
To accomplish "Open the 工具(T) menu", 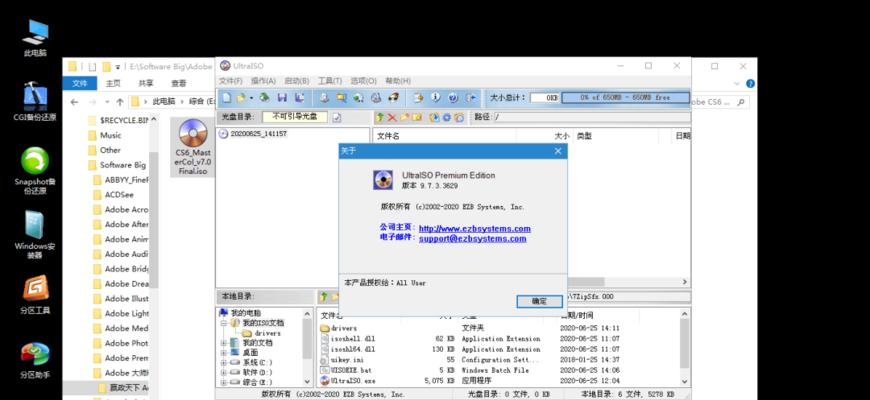I will click(x=330, y=81).
